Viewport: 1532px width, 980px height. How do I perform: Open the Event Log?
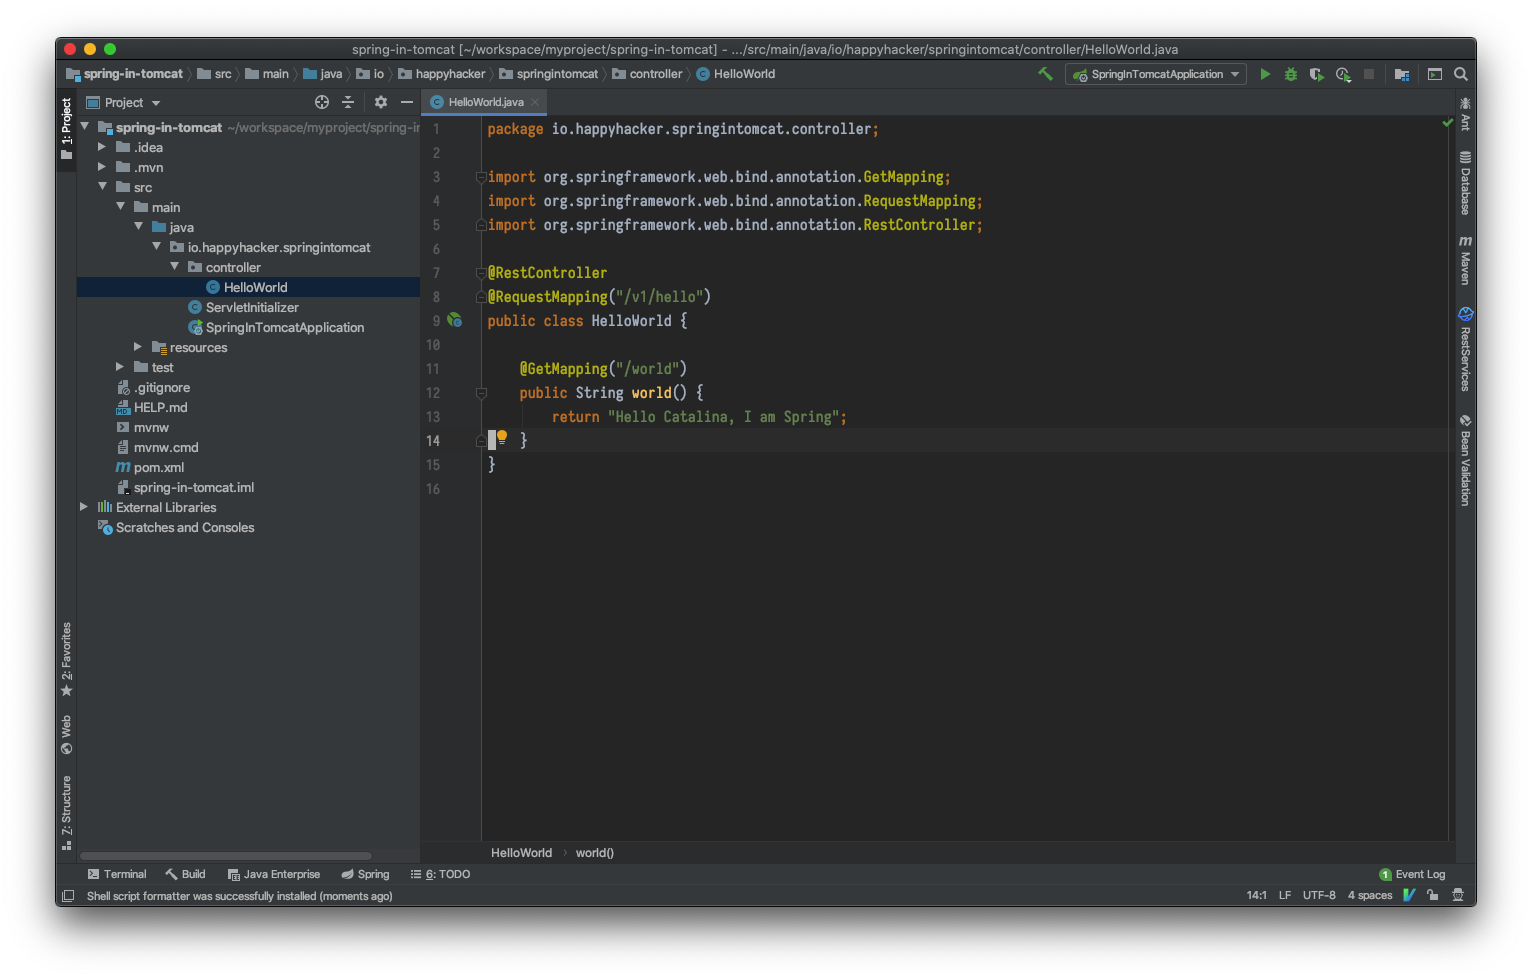click(1412, 874)
